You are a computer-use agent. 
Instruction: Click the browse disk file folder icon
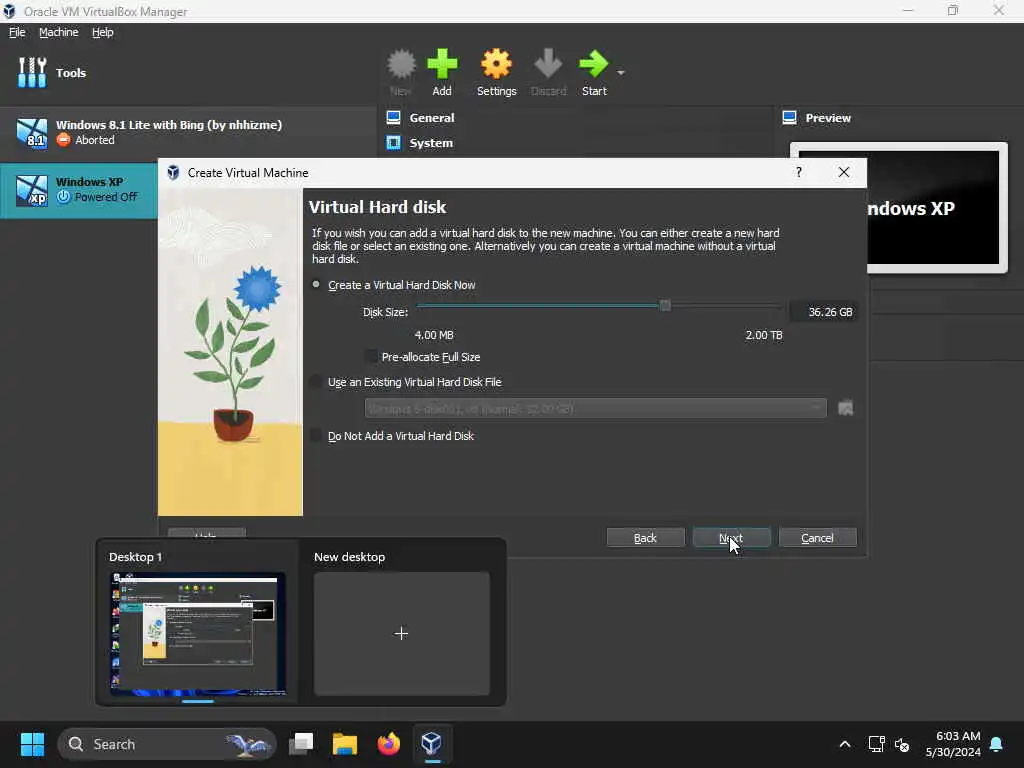click(x=845, y=408)
